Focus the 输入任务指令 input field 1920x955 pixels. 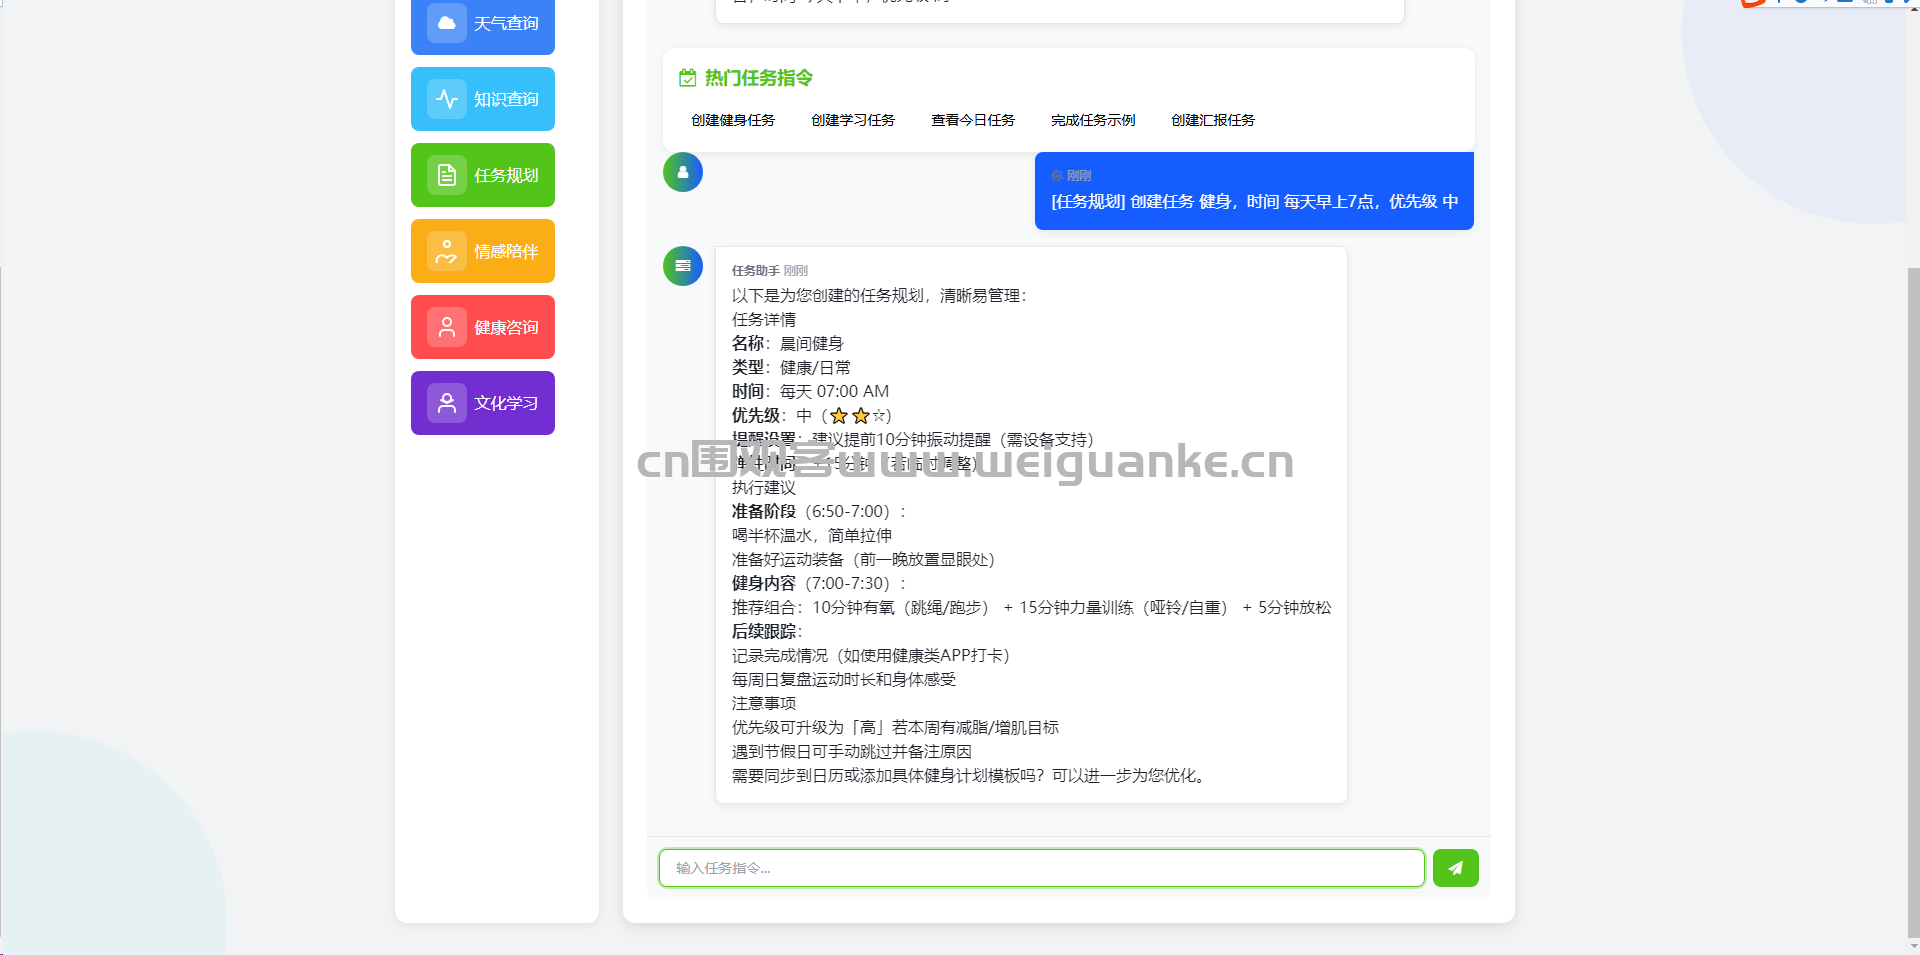coord(1042,868)
